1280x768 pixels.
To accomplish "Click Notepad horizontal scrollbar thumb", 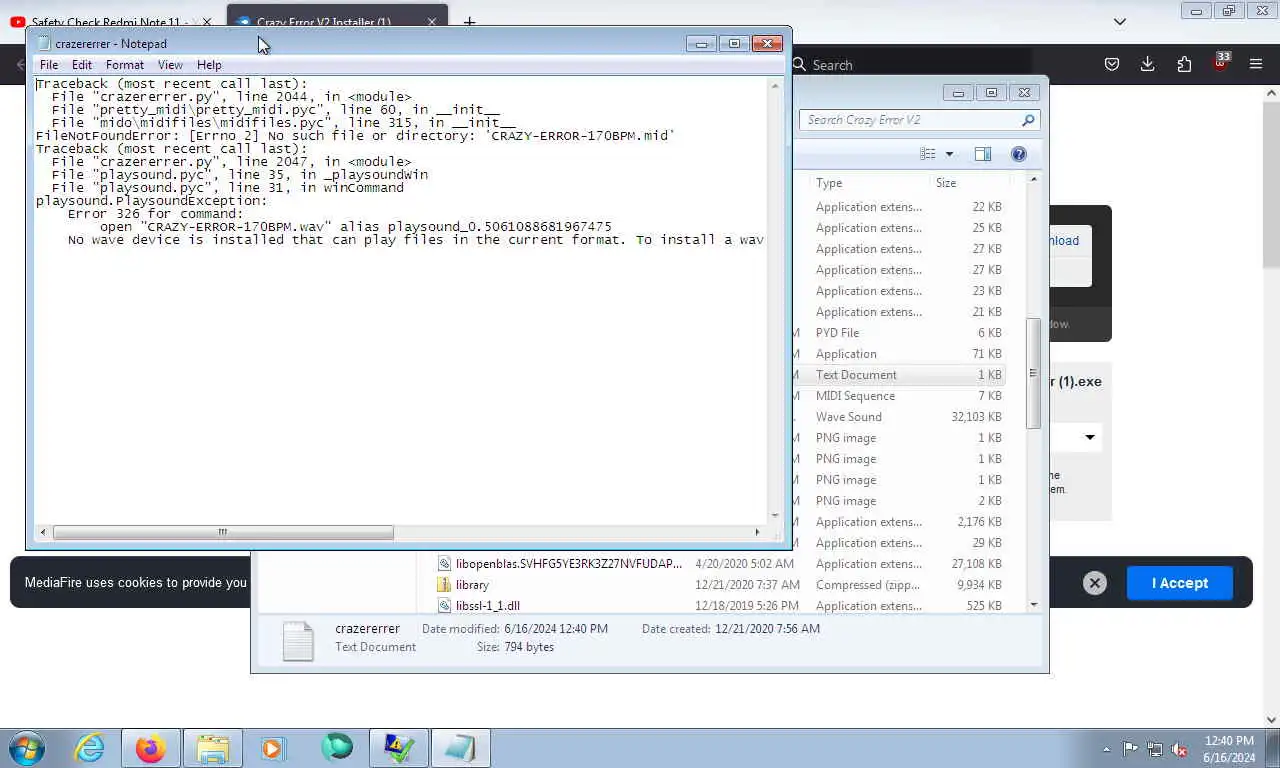I will [x=223, y=532].
